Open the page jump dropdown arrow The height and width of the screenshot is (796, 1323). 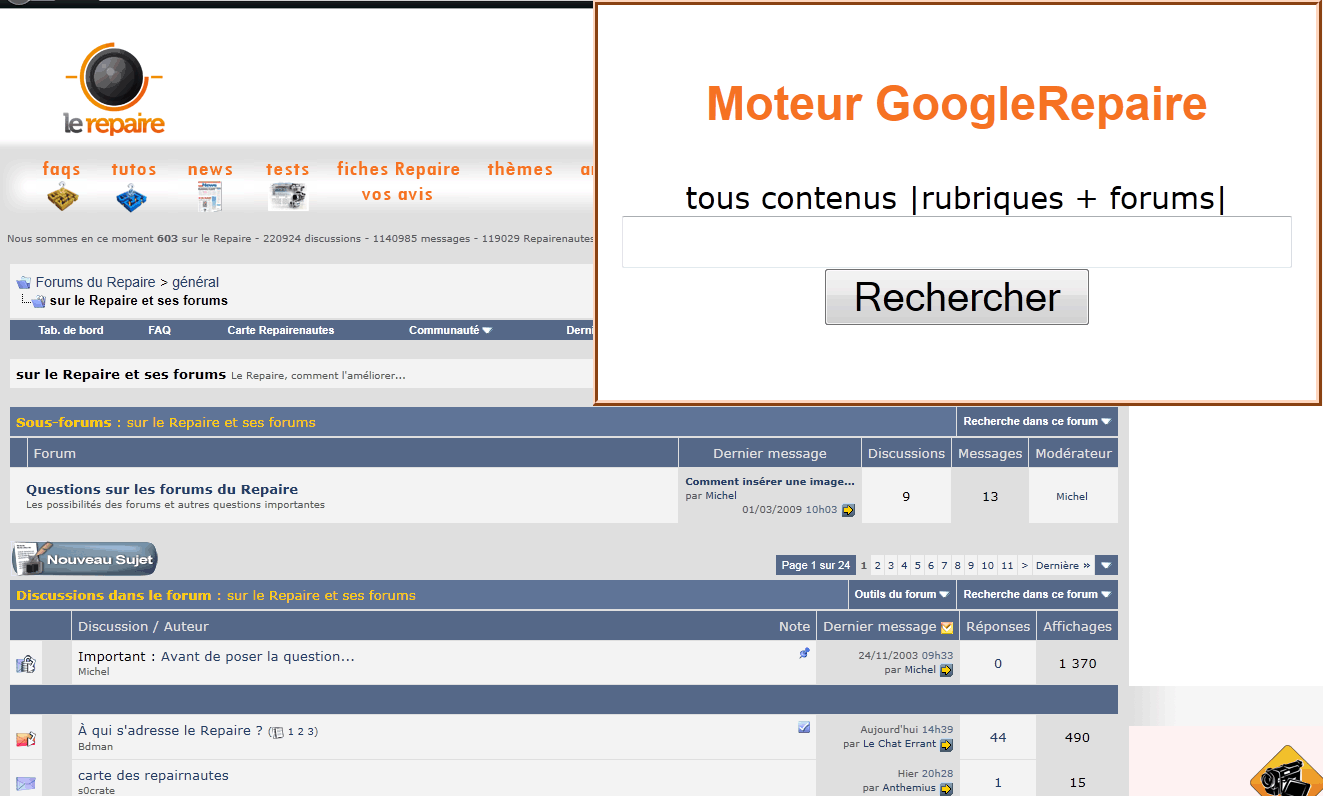(1106, 565)
